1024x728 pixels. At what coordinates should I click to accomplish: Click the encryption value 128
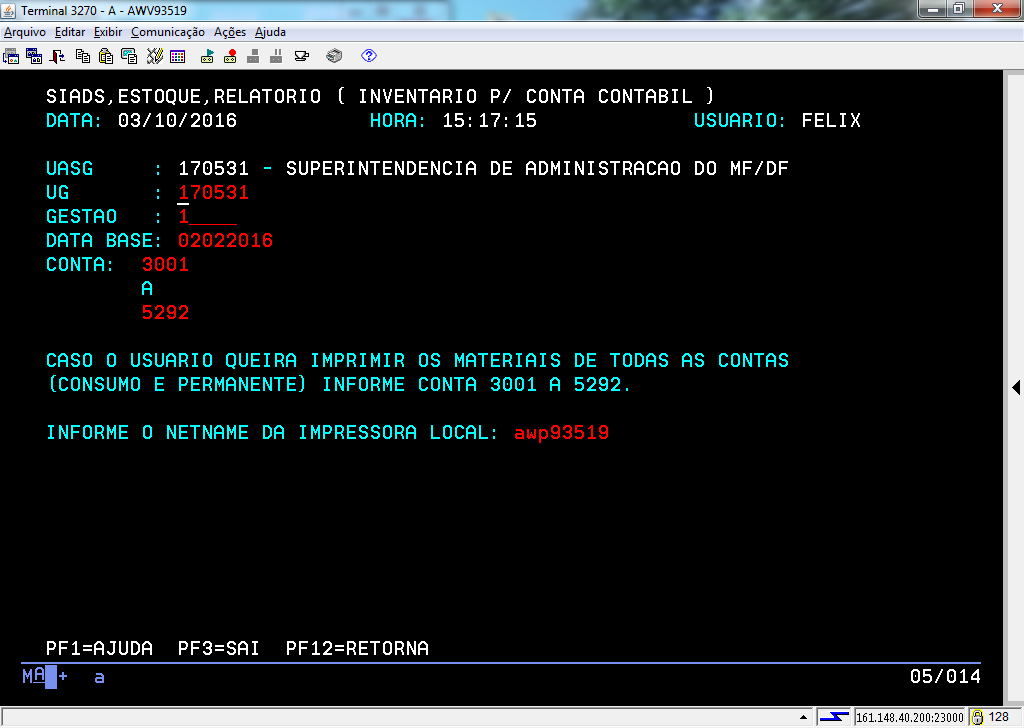pyautogui.click(x=999, y=717)
